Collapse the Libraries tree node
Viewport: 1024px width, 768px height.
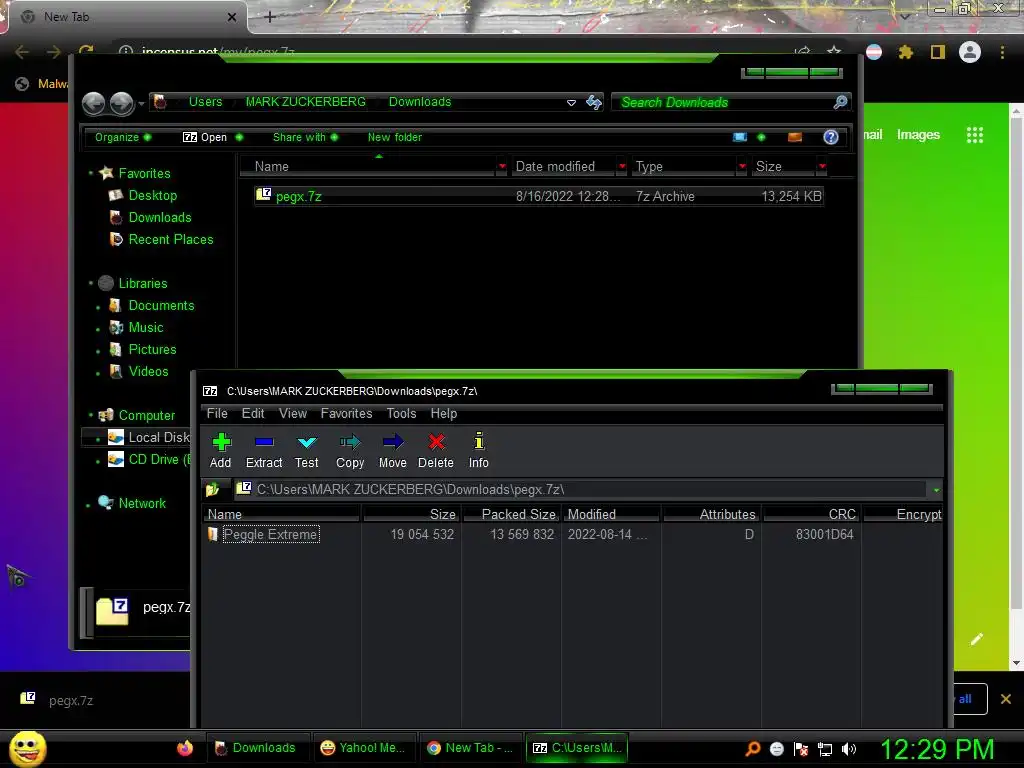(90, 283)
